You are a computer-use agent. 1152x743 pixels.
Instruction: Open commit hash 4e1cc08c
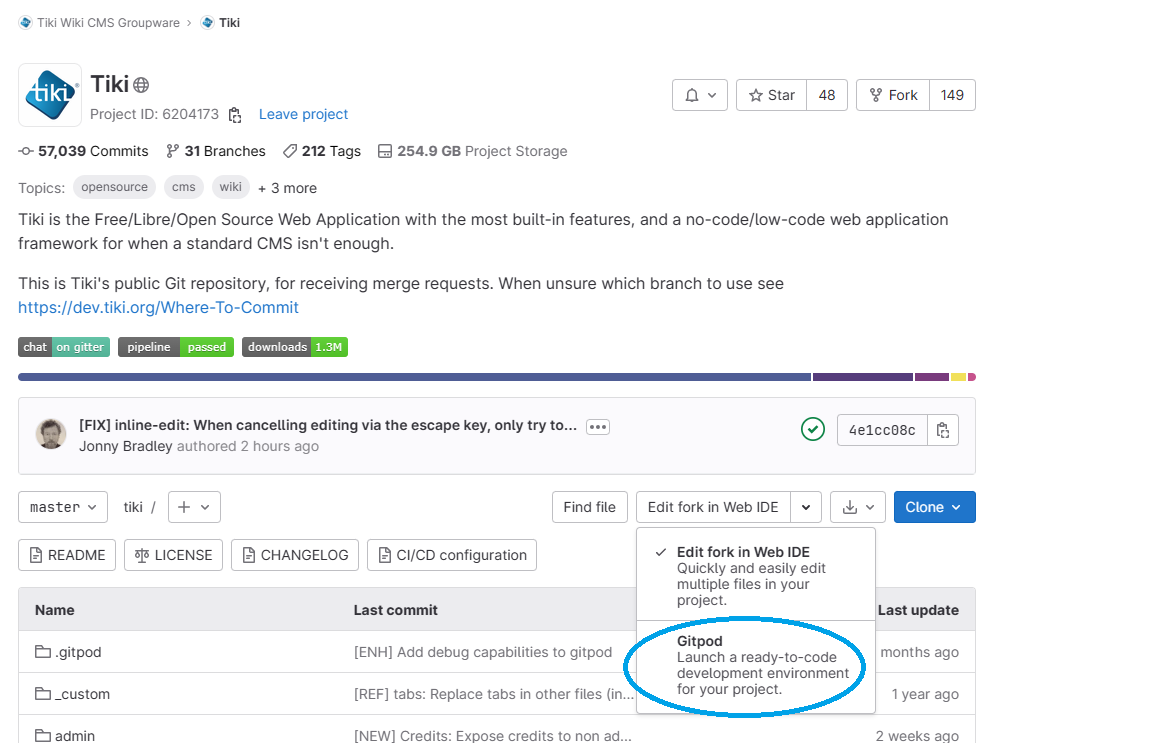[x=882, y=430]
